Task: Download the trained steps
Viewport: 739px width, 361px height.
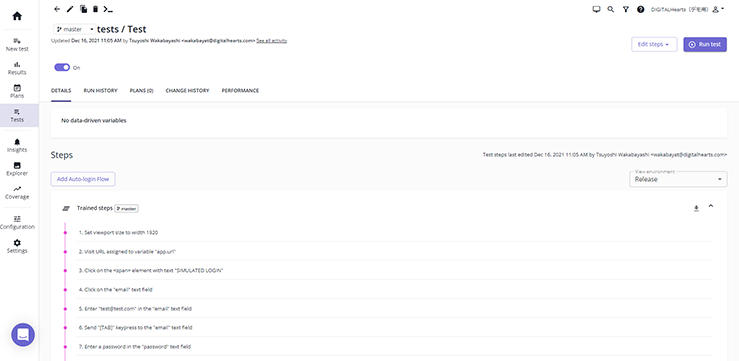Action: click(x=696, y=208)
